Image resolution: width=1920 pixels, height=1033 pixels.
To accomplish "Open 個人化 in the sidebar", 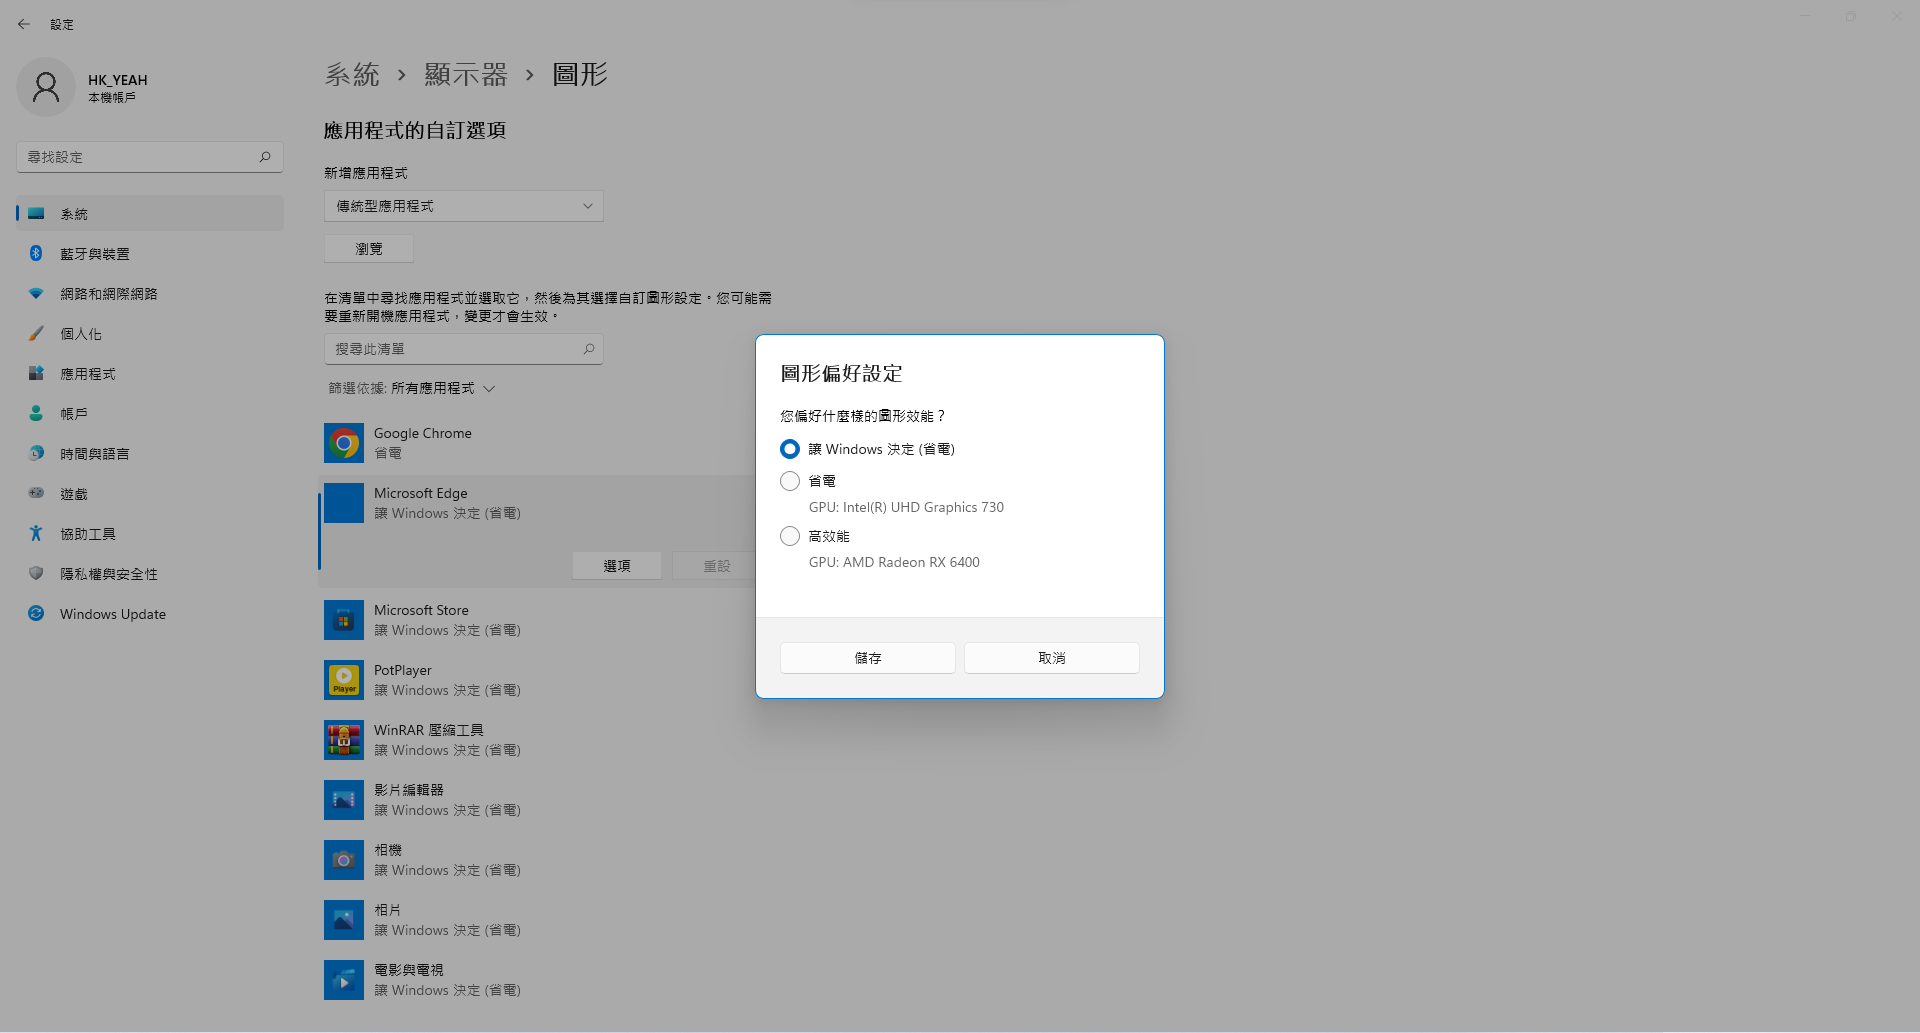I will pyautogui.click(x=150, y=334).
